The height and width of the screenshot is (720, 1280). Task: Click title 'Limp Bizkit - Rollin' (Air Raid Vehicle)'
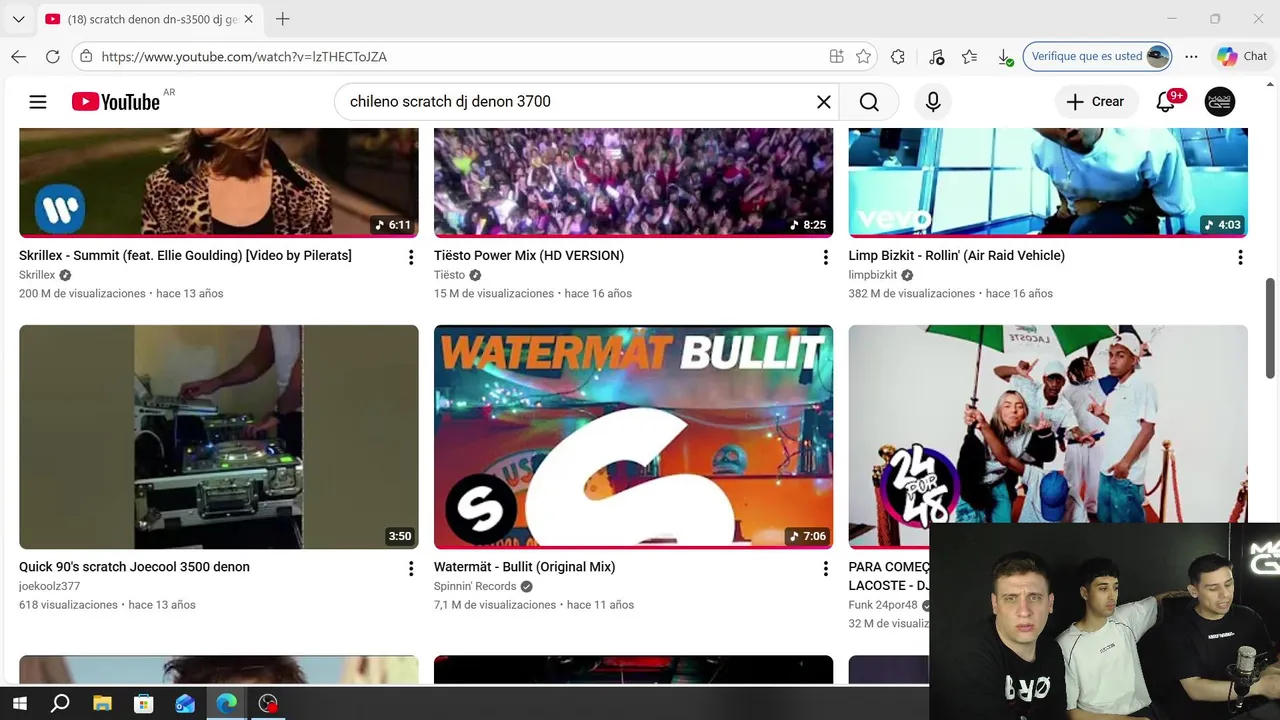957,256
